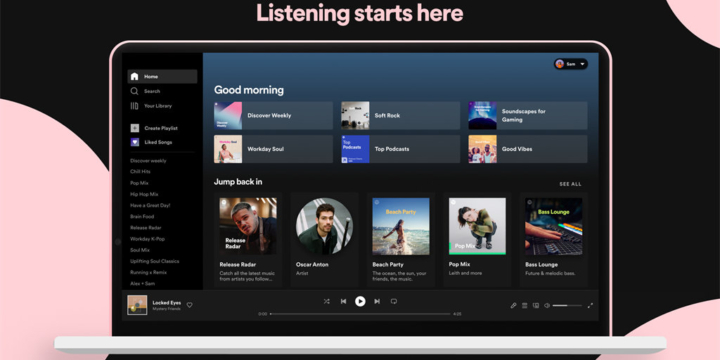720x360 pixels.
Task: Click the Jump back in heading
Action: pyautogui.click(x=238, y=182)
